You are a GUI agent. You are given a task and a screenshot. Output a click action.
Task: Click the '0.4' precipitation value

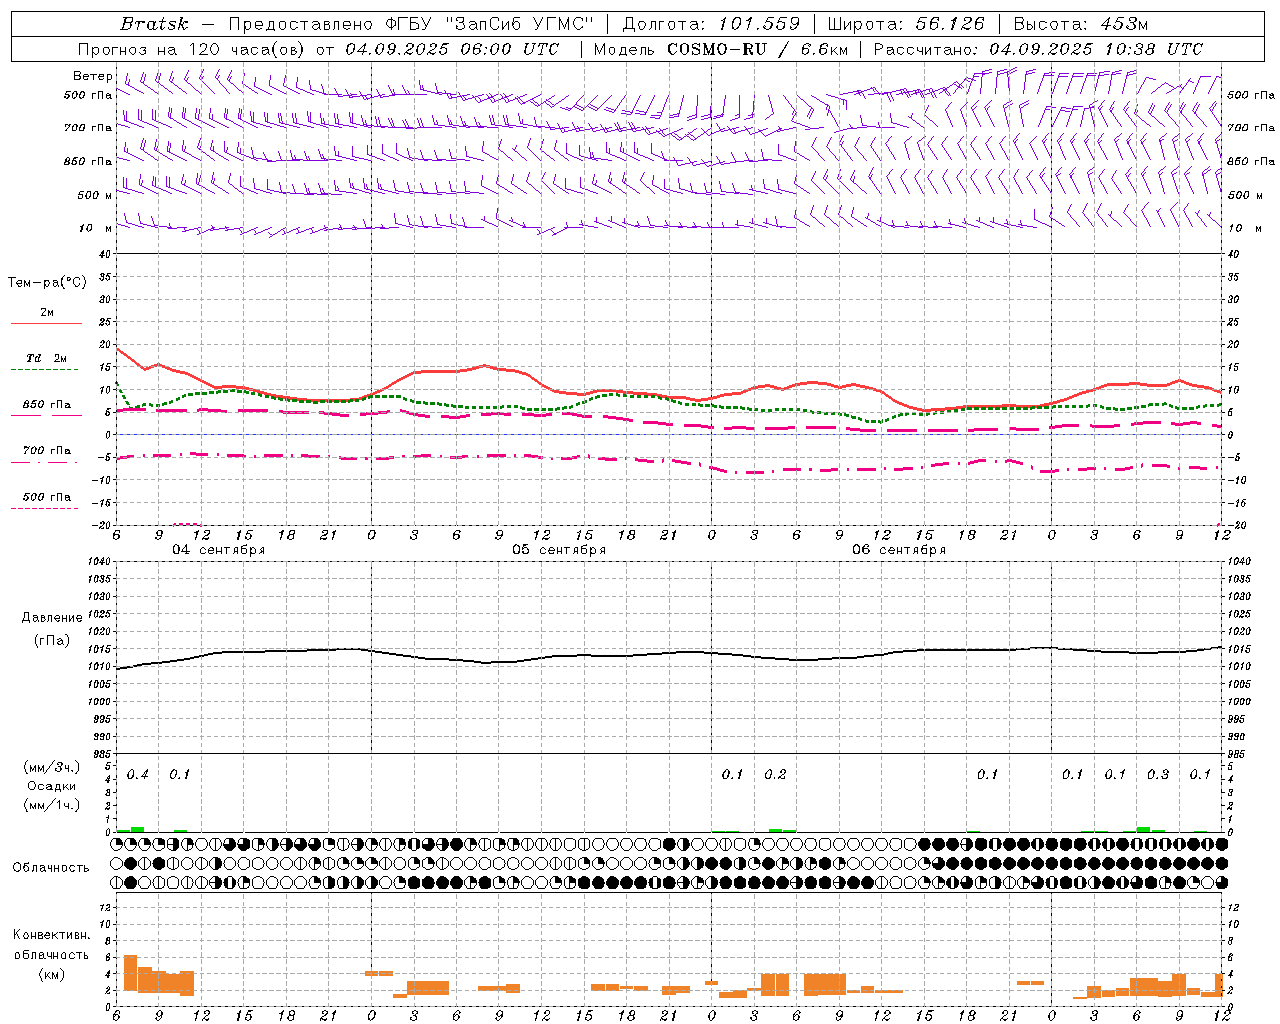click(138, 775)
